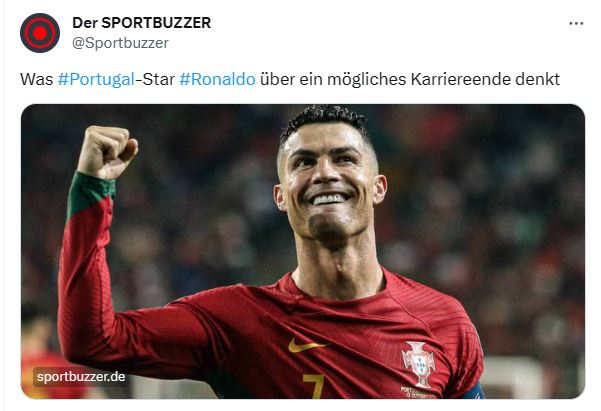Click the player's smiling face in the preview
This screenshot has height=411, width=601.
tap(330, 184)
